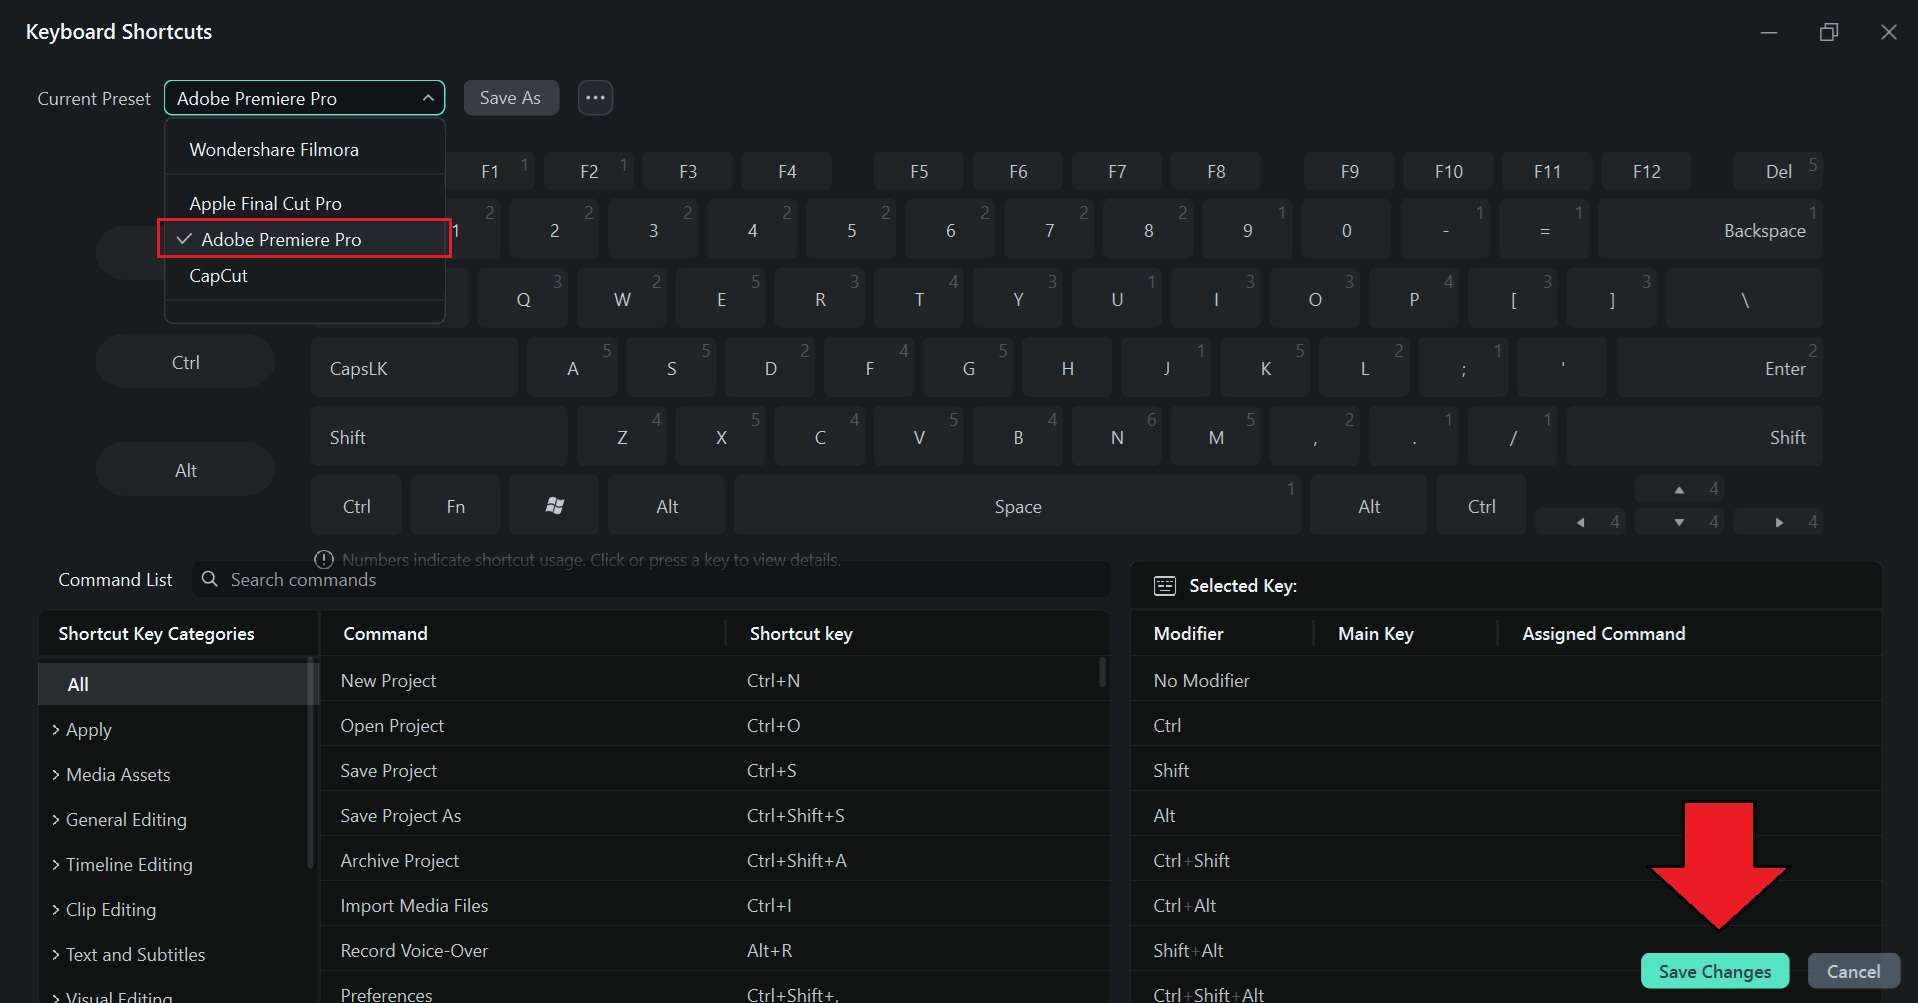This screenshot has width=1918, height=1003.
Task: Click the No Modifier row
Action: pyautogui.click(x=1506, y=680)
